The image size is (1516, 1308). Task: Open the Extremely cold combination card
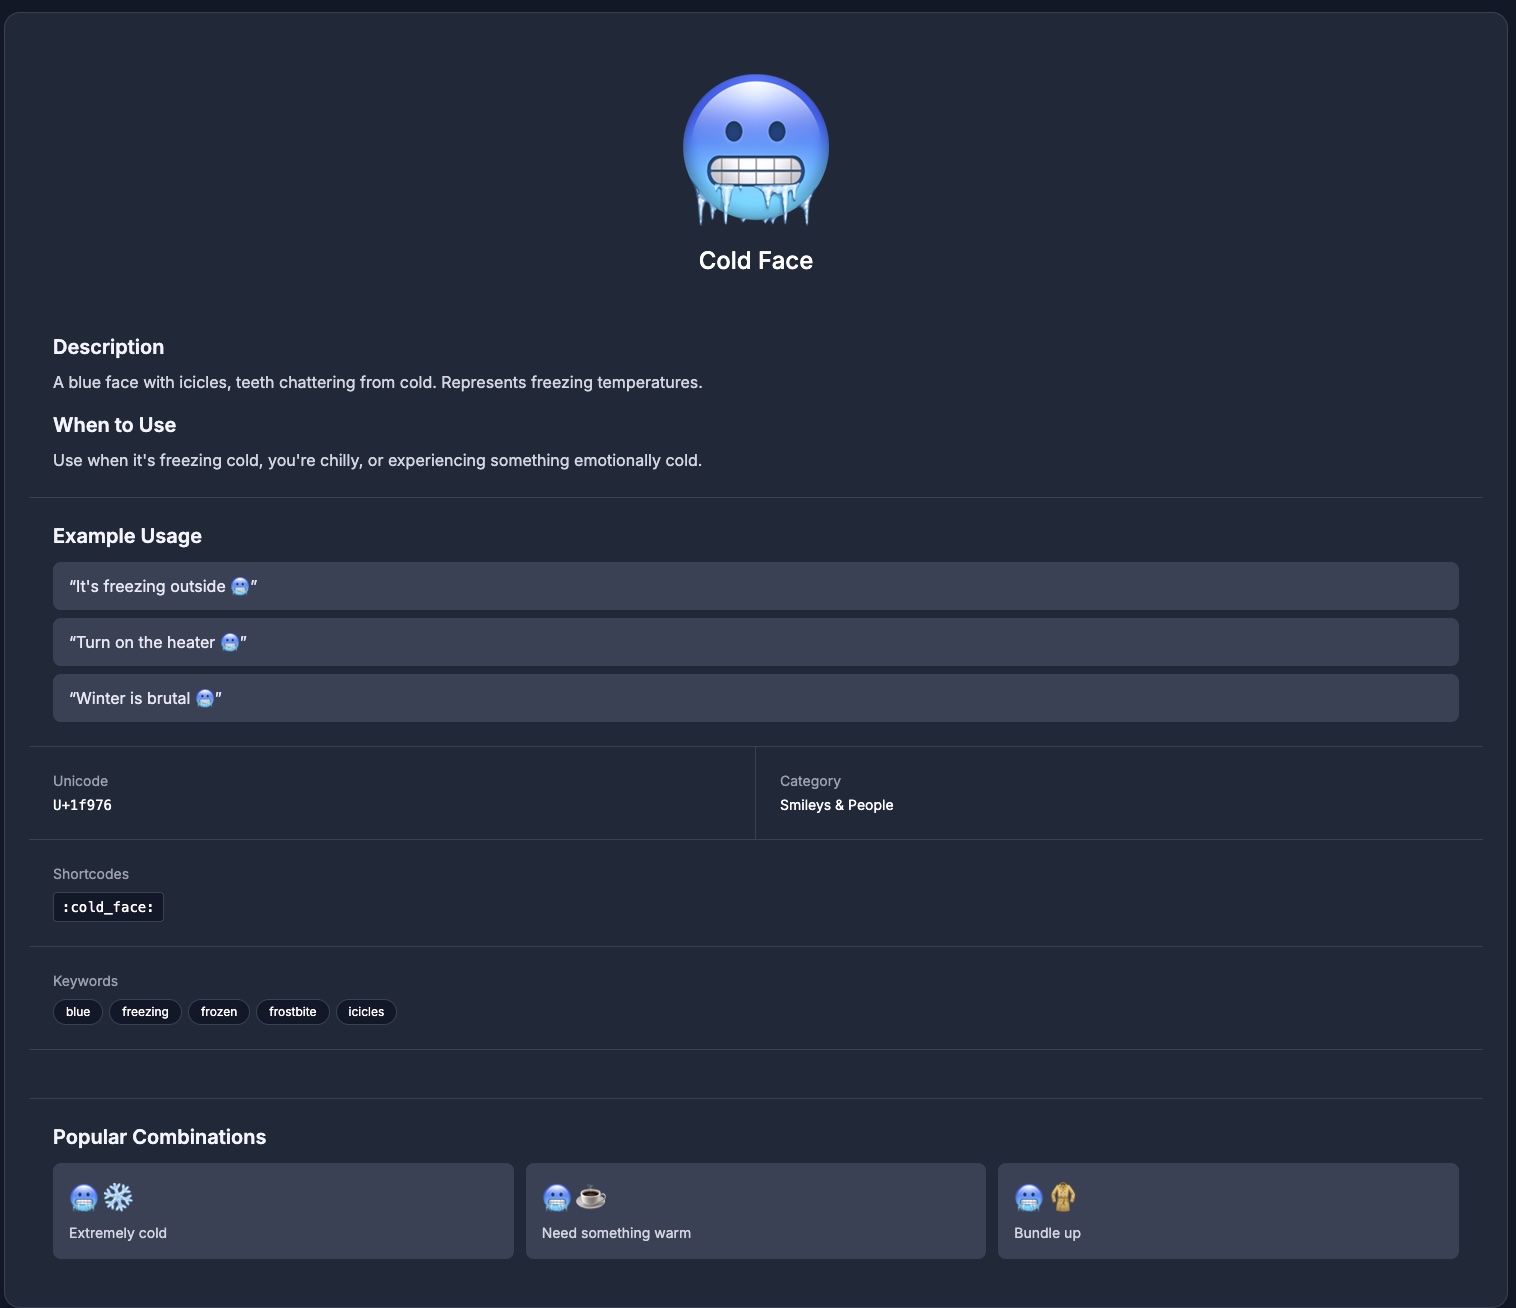tap(283, 1210)
